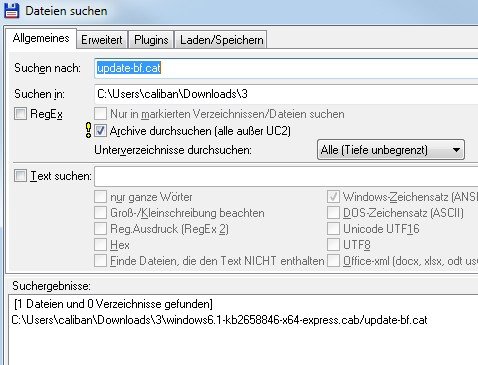This screenshot has width=478, height=365.
Task: Open the Unterverzeichnisse durchsuchen dropdown
Action: tap(391, 150)
